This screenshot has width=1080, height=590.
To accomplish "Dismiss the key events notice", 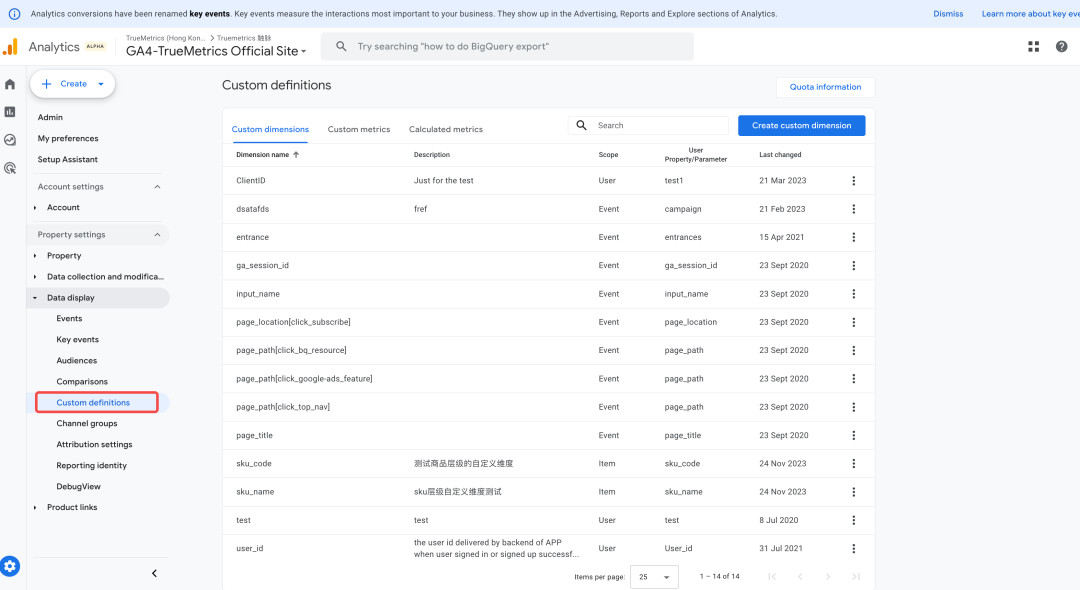I will pyautogui.click(x=948, y=14).
